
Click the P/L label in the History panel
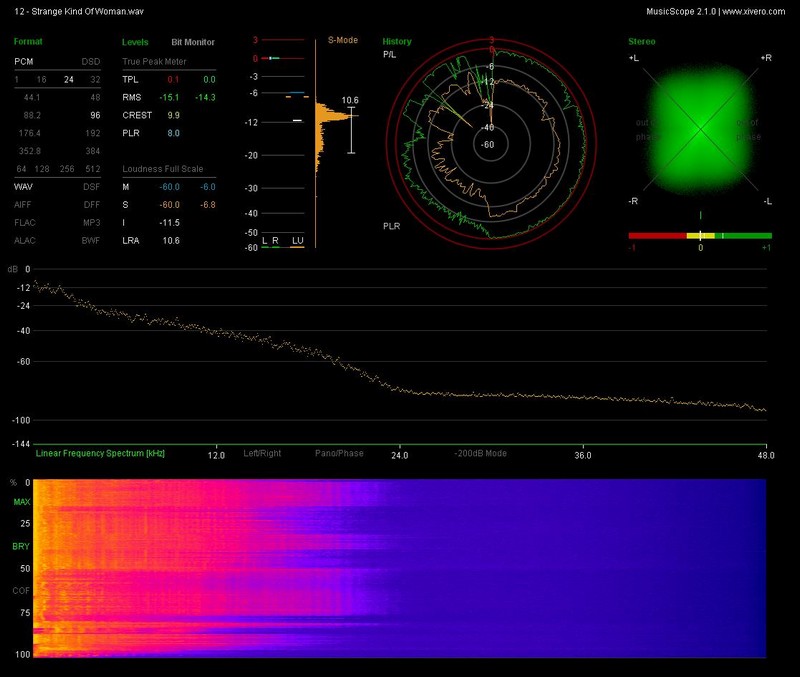point(389,55)
